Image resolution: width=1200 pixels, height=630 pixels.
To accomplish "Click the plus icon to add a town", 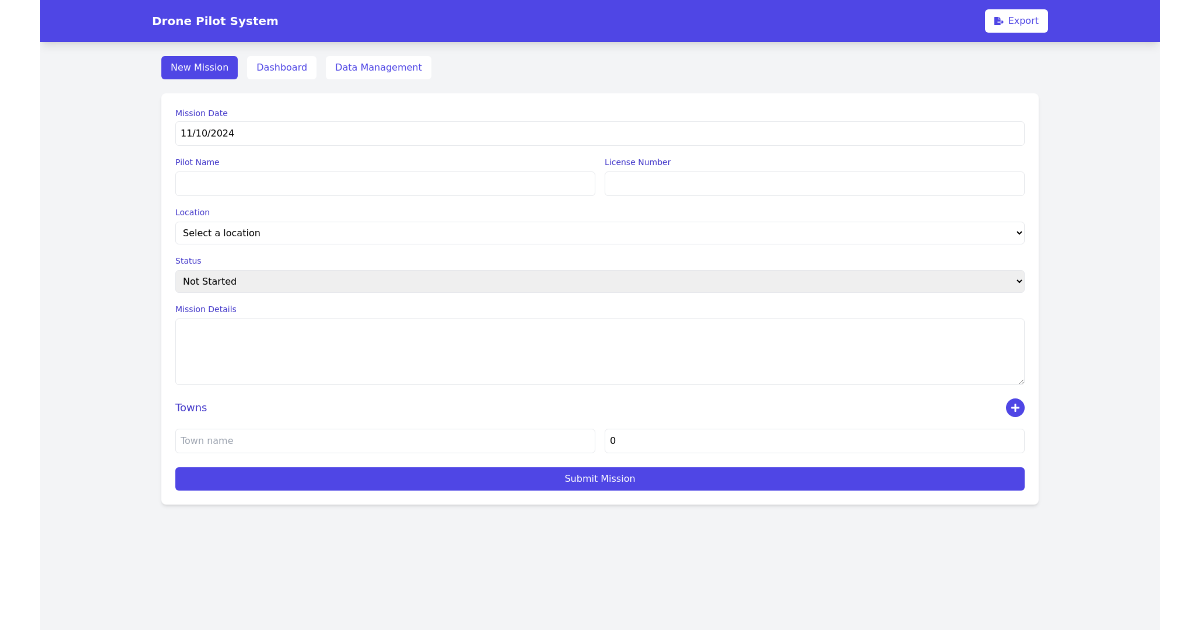I will click(x=1015, y=408).
